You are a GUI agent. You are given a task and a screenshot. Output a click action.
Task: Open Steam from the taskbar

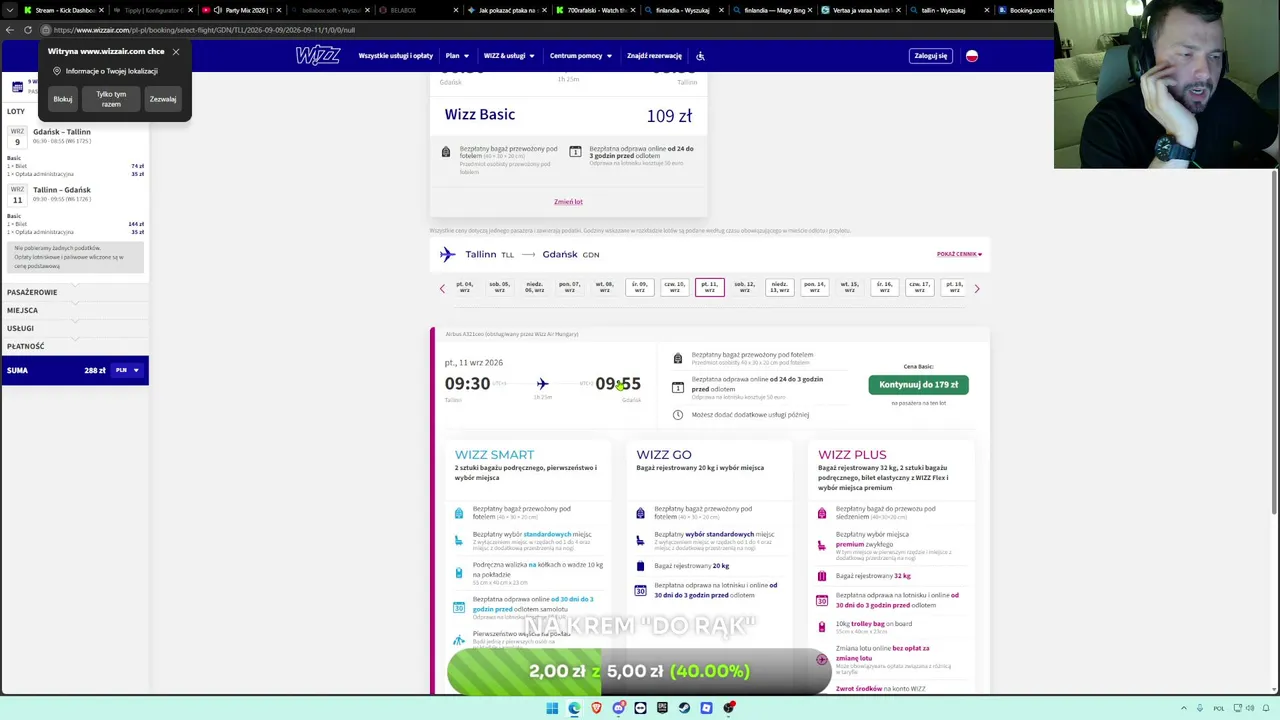click(x=684, y=708)
